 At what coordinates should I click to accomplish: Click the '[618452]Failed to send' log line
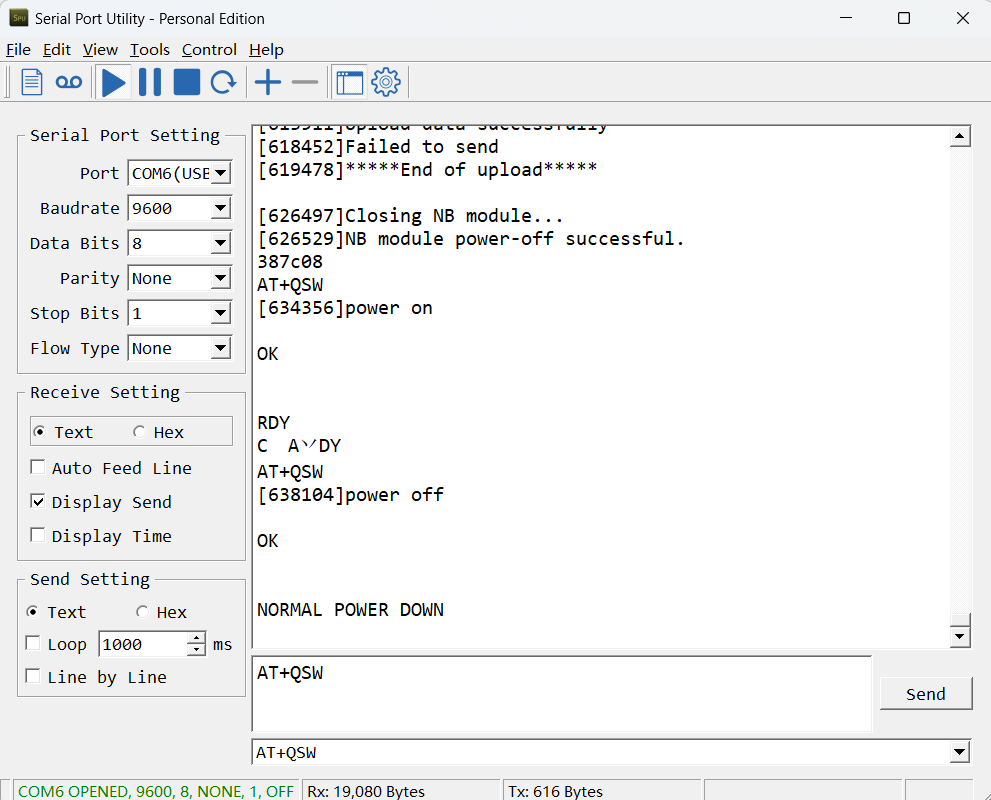(x=377, y=147)
